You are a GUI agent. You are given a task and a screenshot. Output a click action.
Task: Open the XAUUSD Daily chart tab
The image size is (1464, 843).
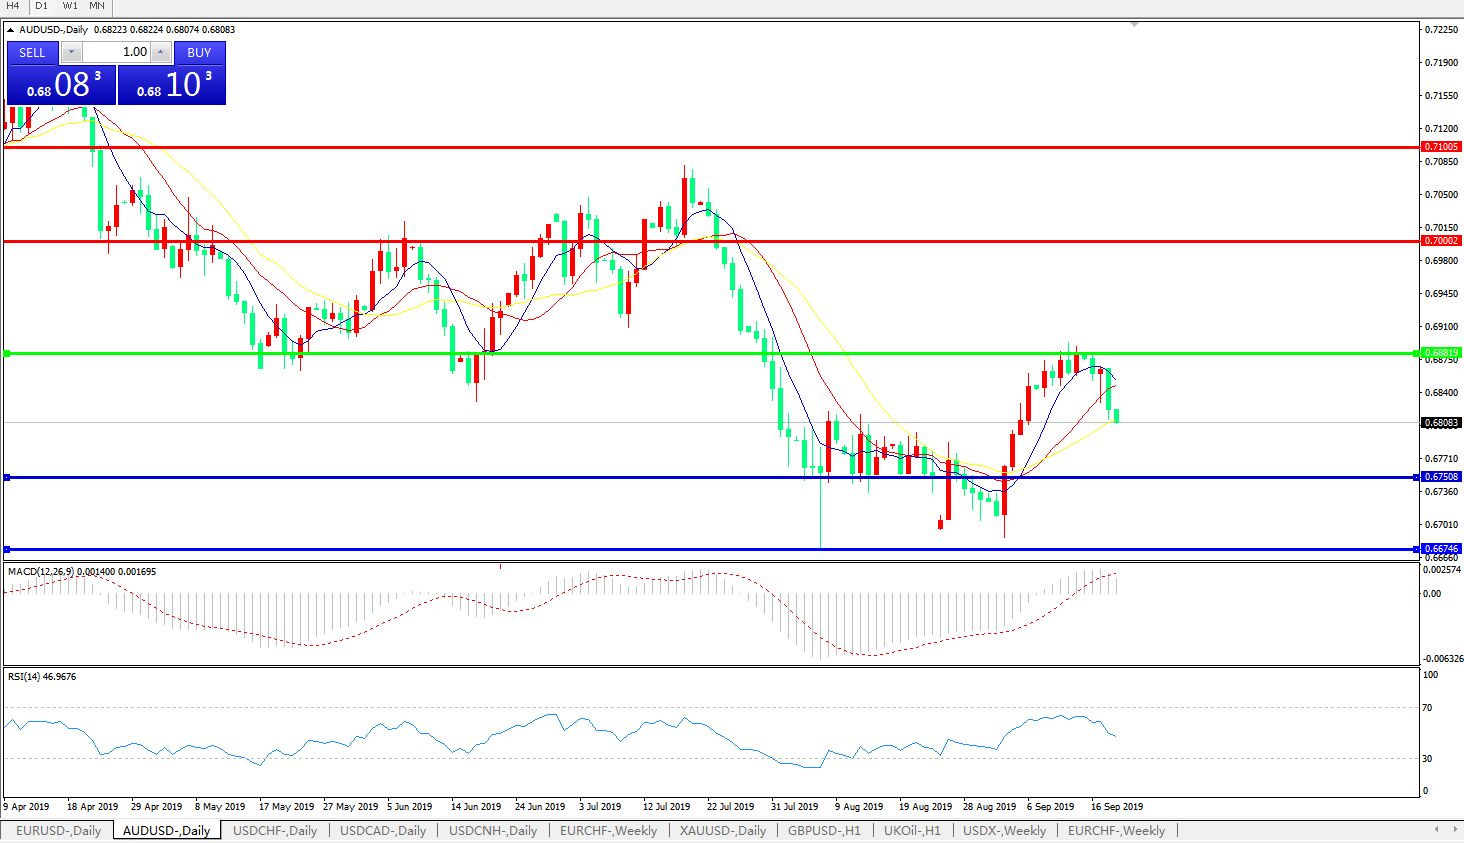(x=722, y=830)
